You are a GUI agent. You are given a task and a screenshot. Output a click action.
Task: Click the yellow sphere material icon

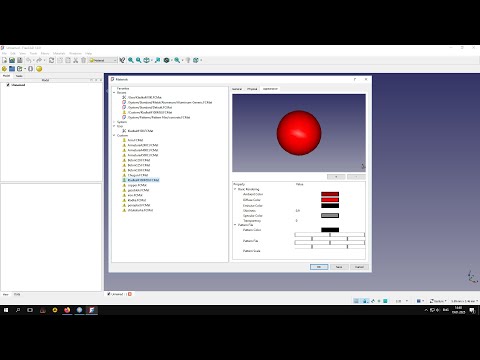pyautogui.click(x=39, y=69)
